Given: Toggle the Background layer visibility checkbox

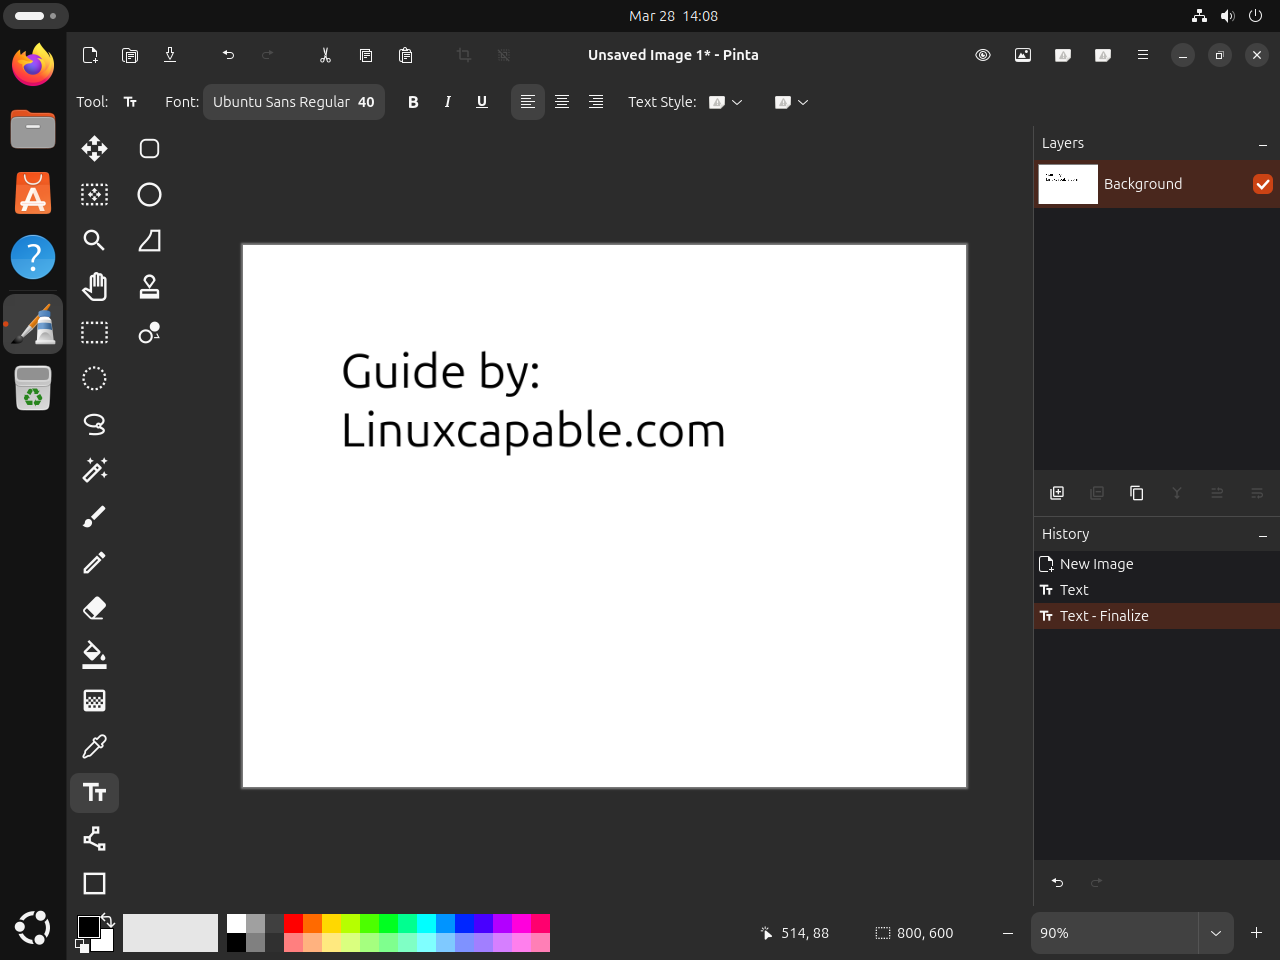Looking at the screenshot, I should [1263, 184].
